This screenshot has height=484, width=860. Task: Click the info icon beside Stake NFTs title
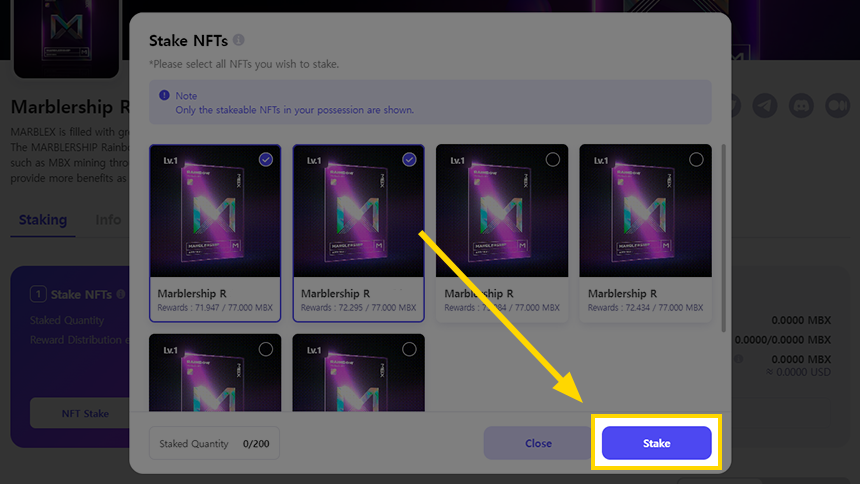tap(238, 41)
